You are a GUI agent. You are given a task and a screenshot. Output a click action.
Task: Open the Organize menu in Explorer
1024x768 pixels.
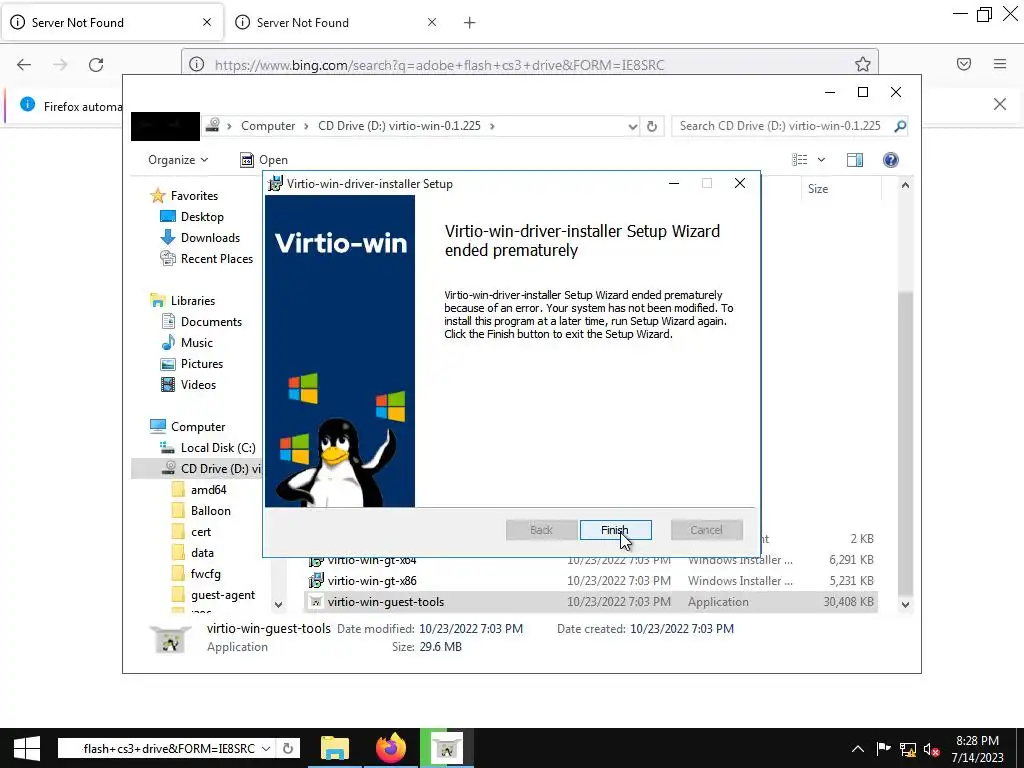coord(178,160)
